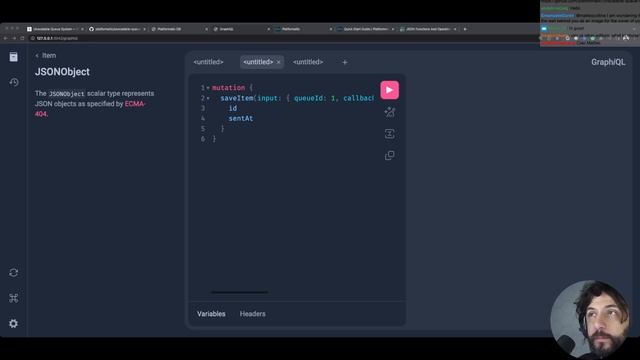The image size is (640, 360).
Task: Toggle the Documentation Explorer sidebar icon
Action: pyautogui.click(x=13, y=57)
